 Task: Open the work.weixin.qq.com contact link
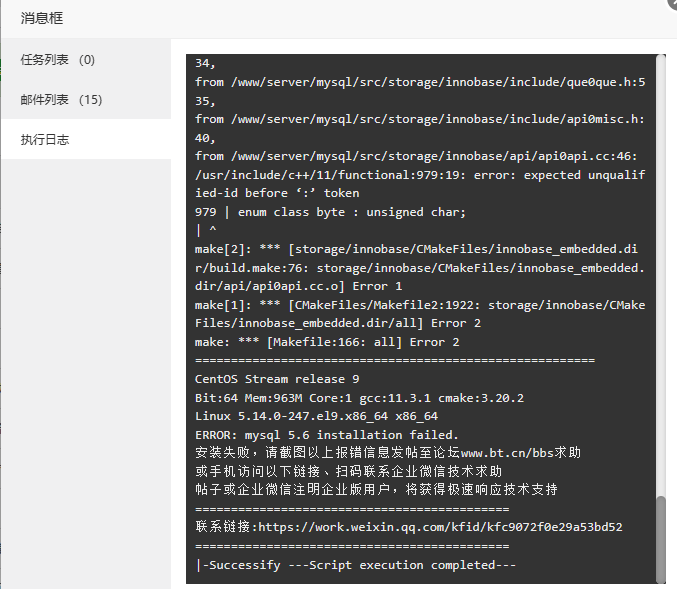tap(440, 527)
